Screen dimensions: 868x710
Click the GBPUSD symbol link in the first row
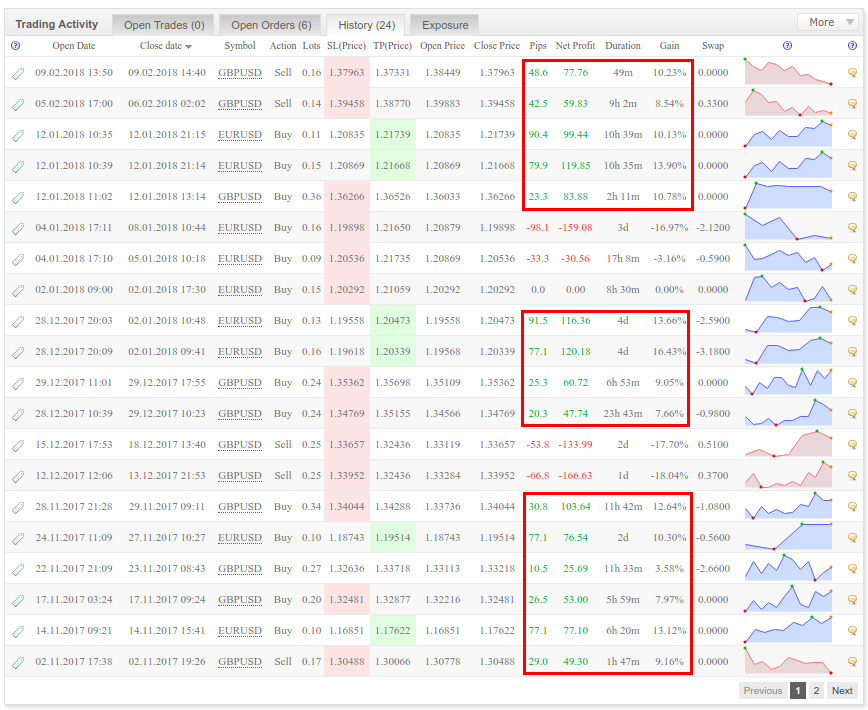click(239, 73)
